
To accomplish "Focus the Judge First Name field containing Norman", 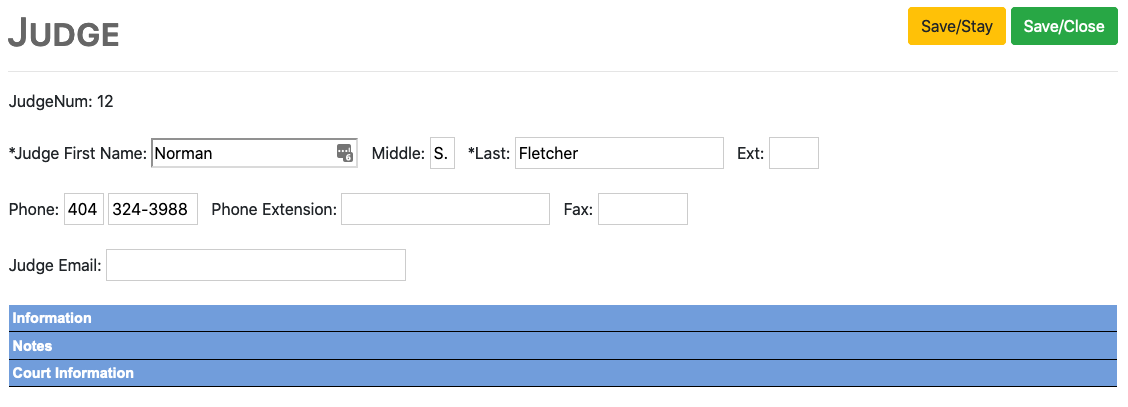I will pos(240,153).
